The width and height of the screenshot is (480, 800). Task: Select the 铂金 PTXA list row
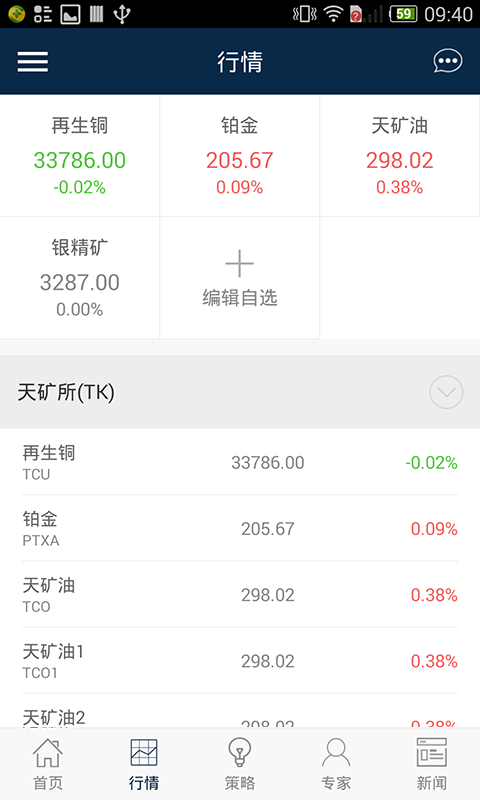[240, 528]
